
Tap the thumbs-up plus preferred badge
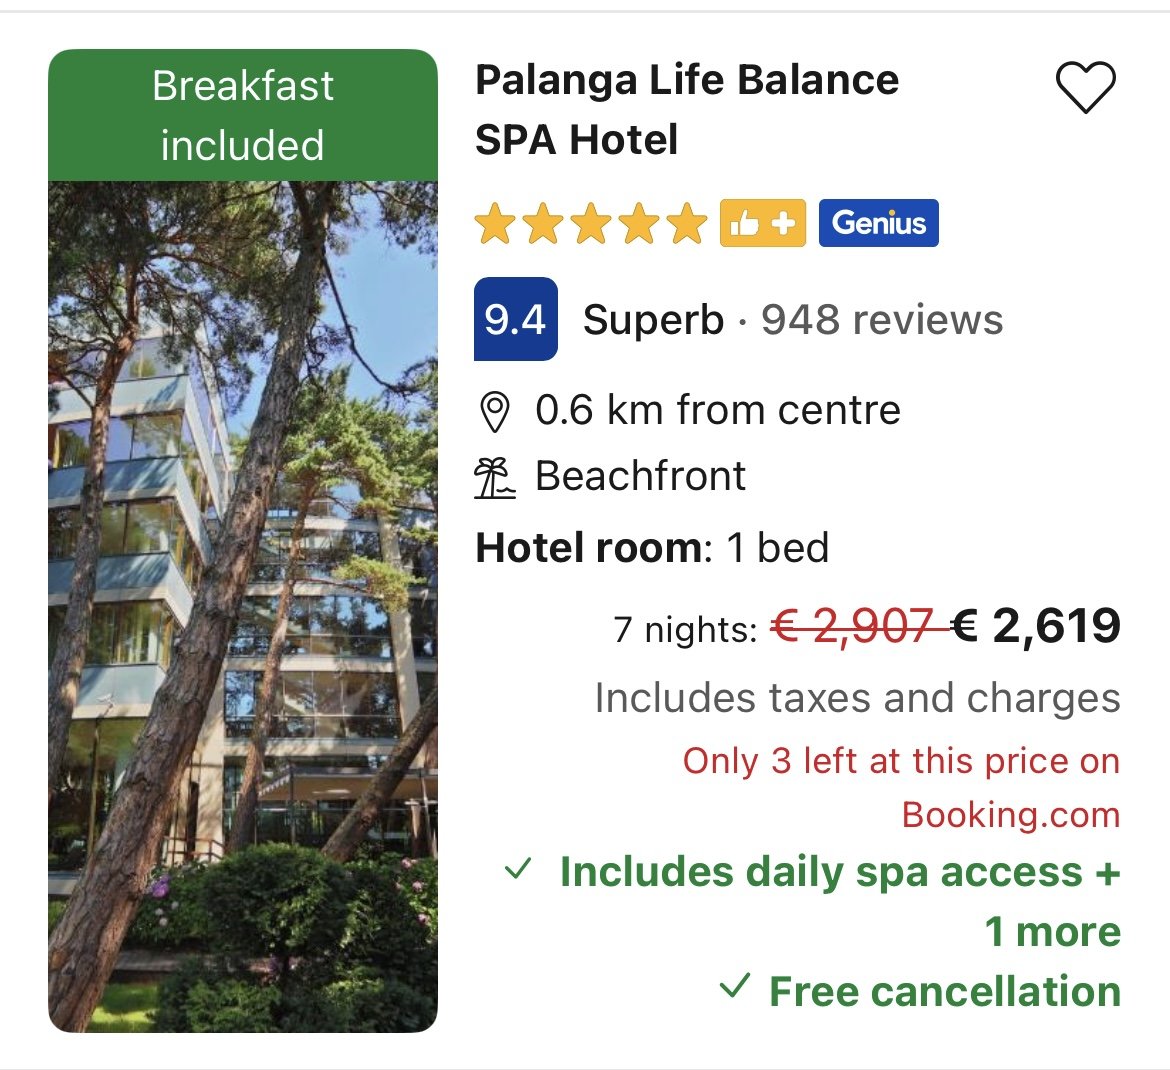click(x=762, y=223)
